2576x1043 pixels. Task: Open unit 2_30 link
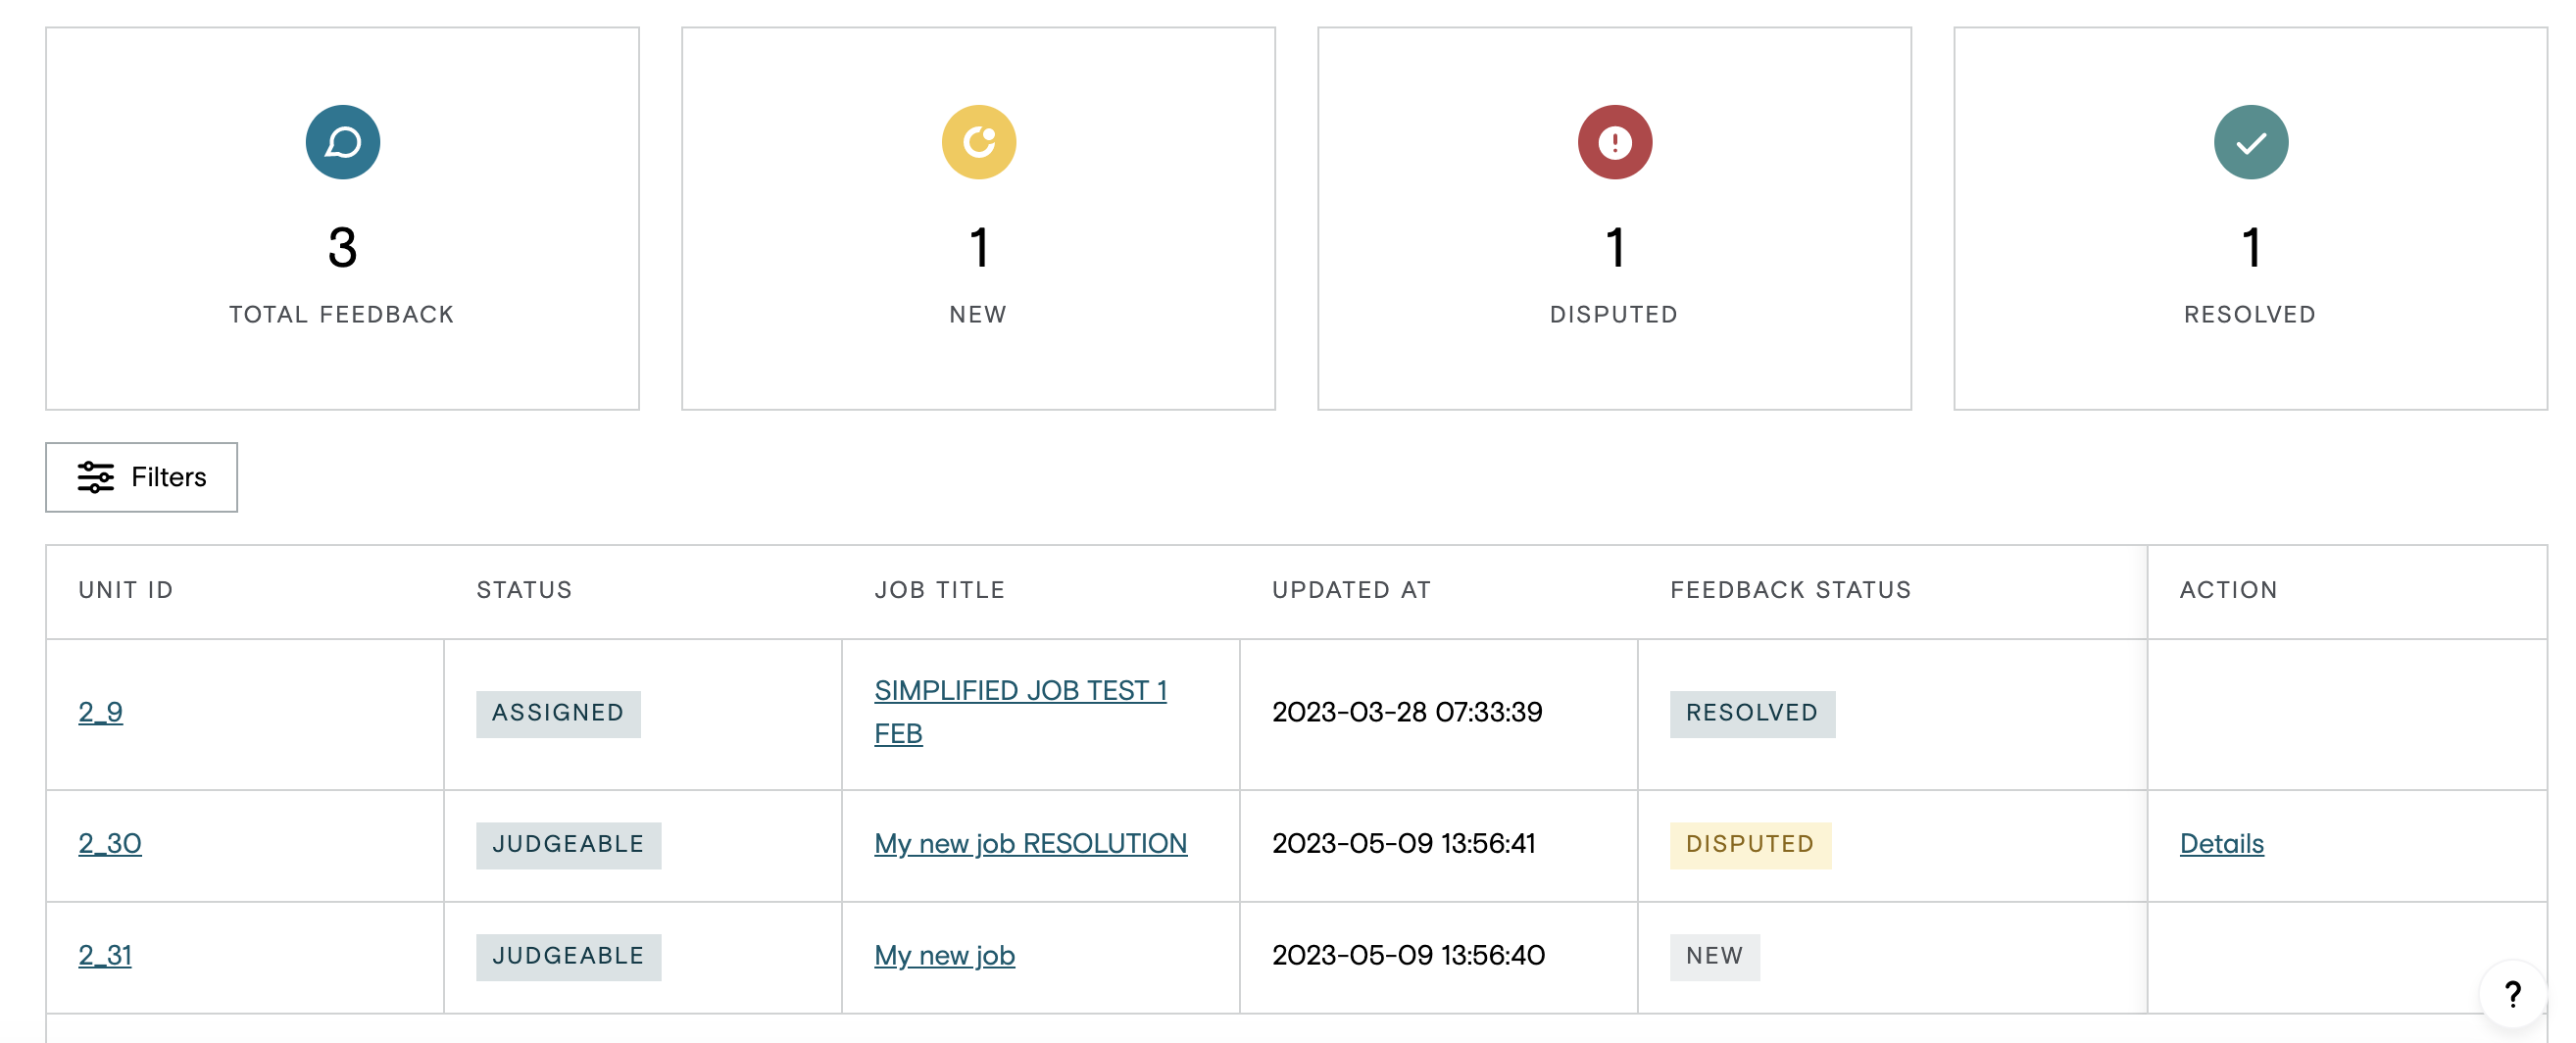[110, 843]
